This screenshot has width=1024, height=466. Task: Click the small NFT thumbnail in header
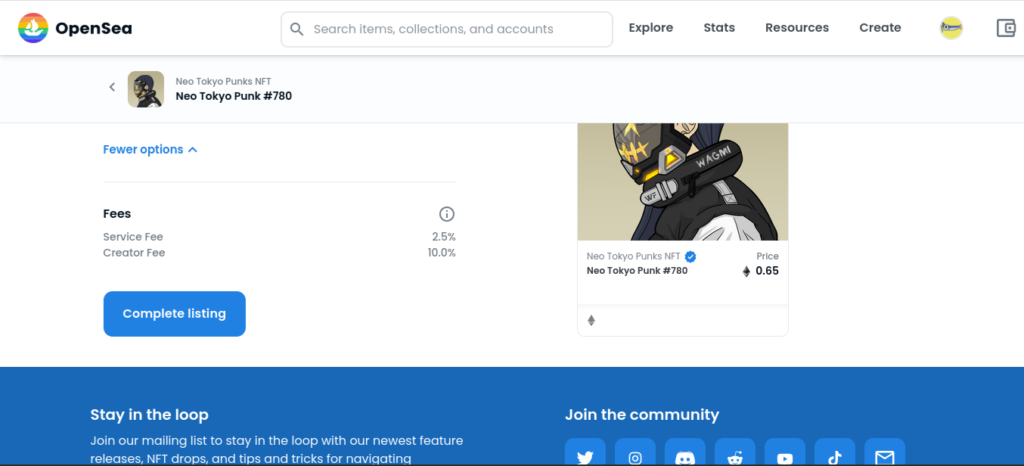pyautogui.click(x=146, y=89)
